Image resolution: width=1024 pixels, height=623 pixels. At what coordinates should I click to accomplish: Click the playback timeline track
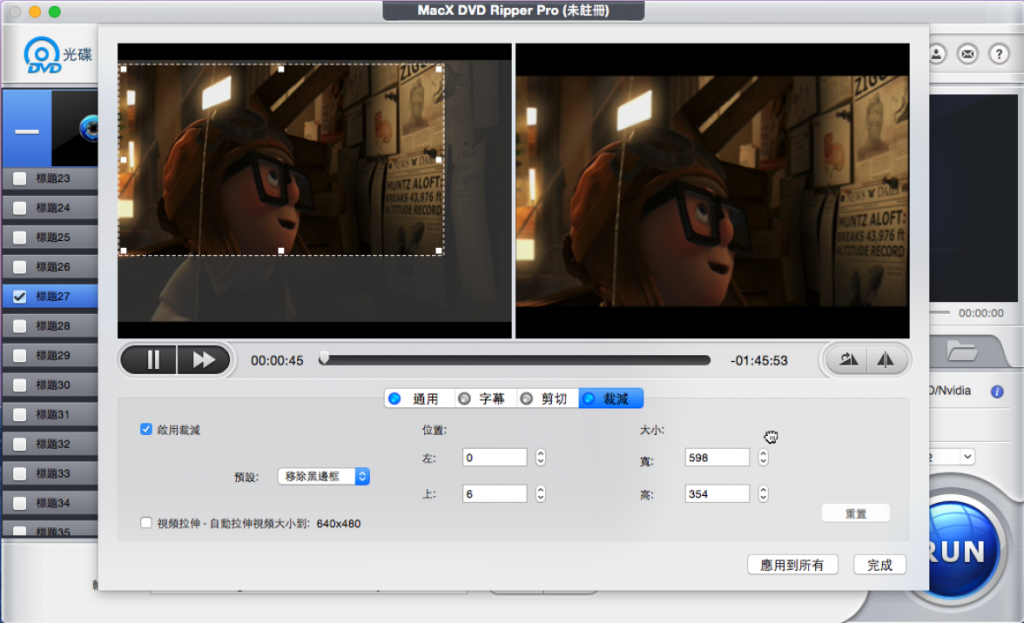(x=516, y=360)
